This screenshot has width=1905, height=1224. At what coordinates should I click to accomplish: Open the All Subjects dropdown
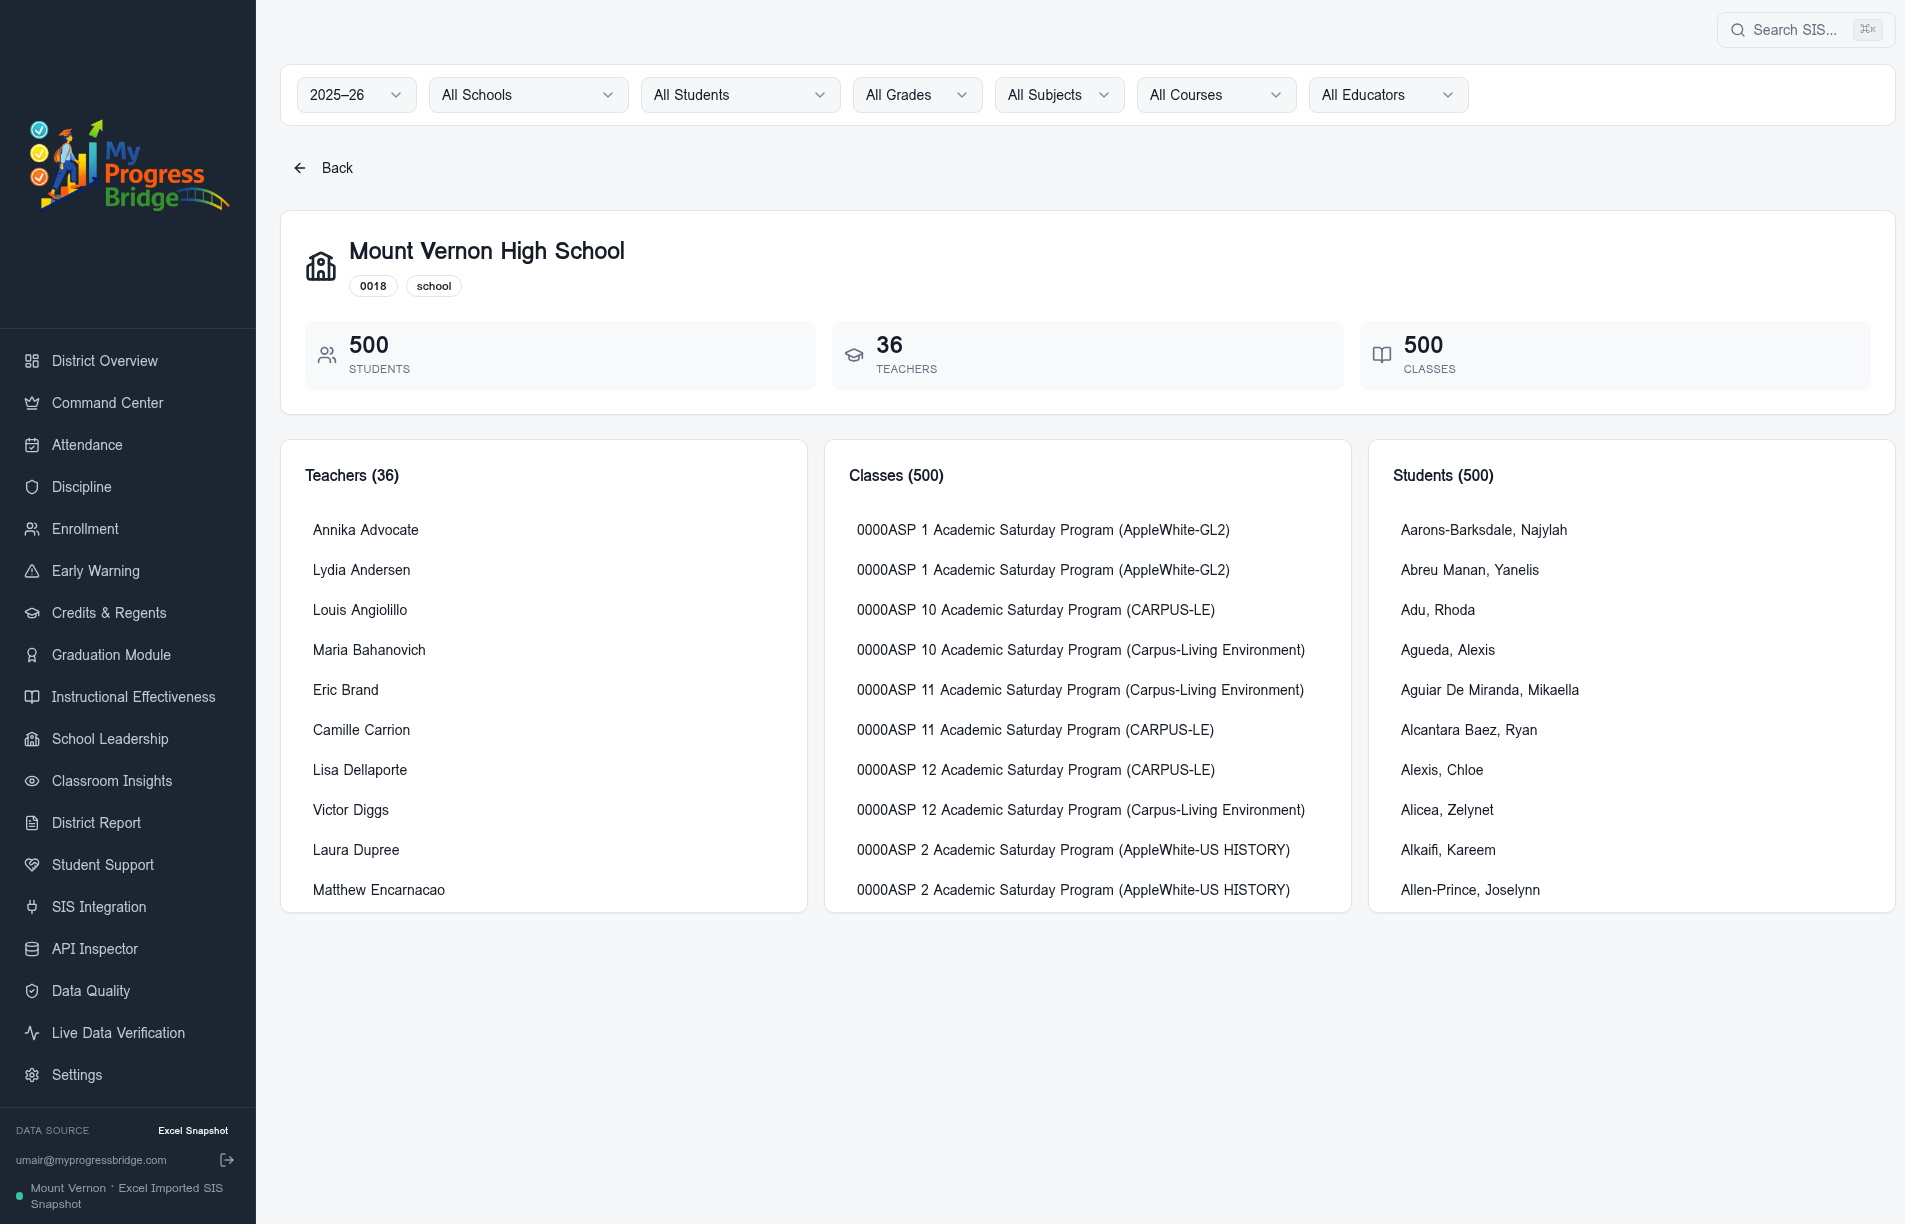click(x=1060, y=95)
